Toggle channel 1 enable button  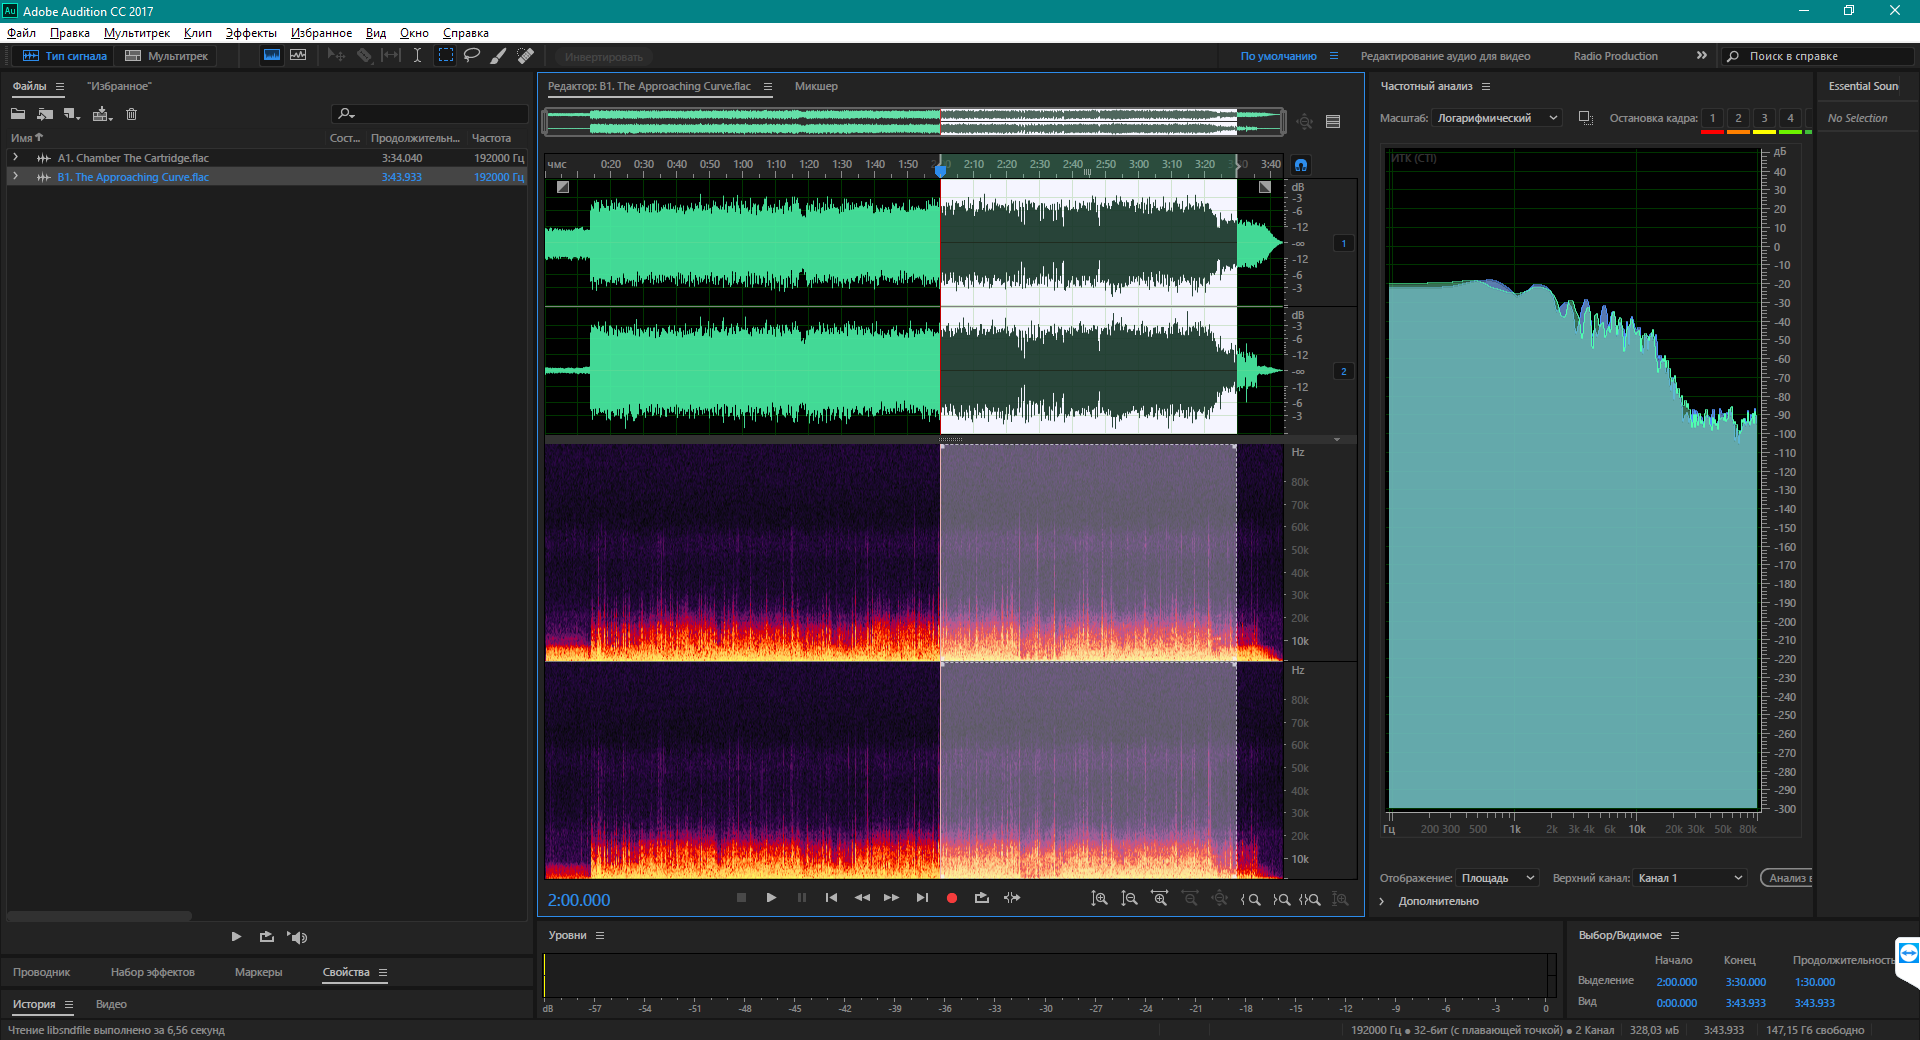click(1343, 243)
